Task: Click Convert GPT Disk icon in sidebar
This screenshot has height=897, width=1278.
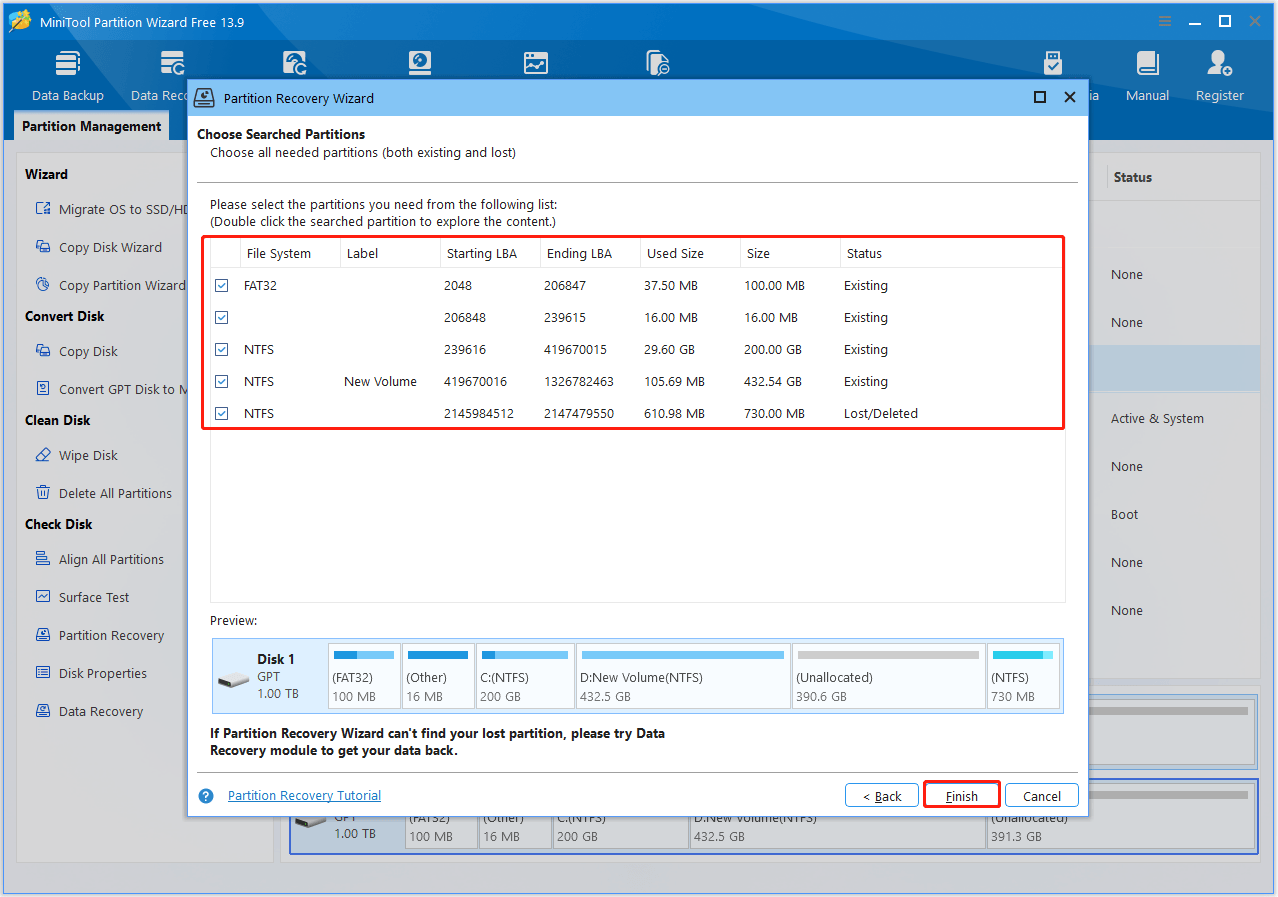Action: 43,389
